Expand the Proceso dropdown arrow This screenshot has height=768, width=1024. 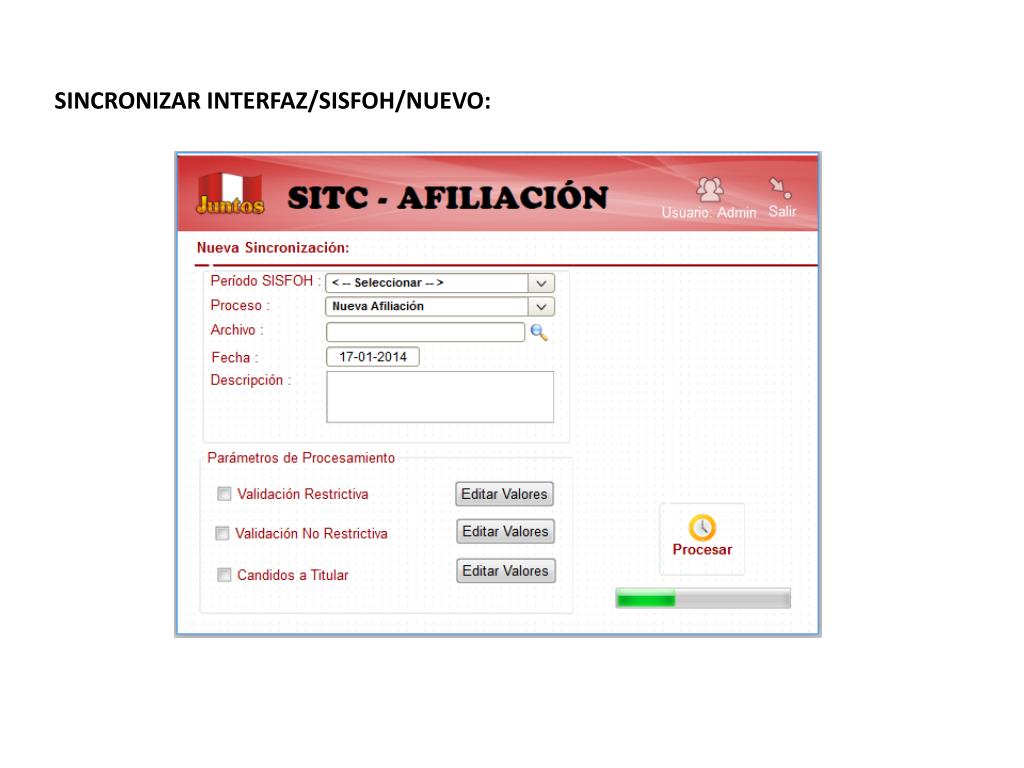coord(541,306)
